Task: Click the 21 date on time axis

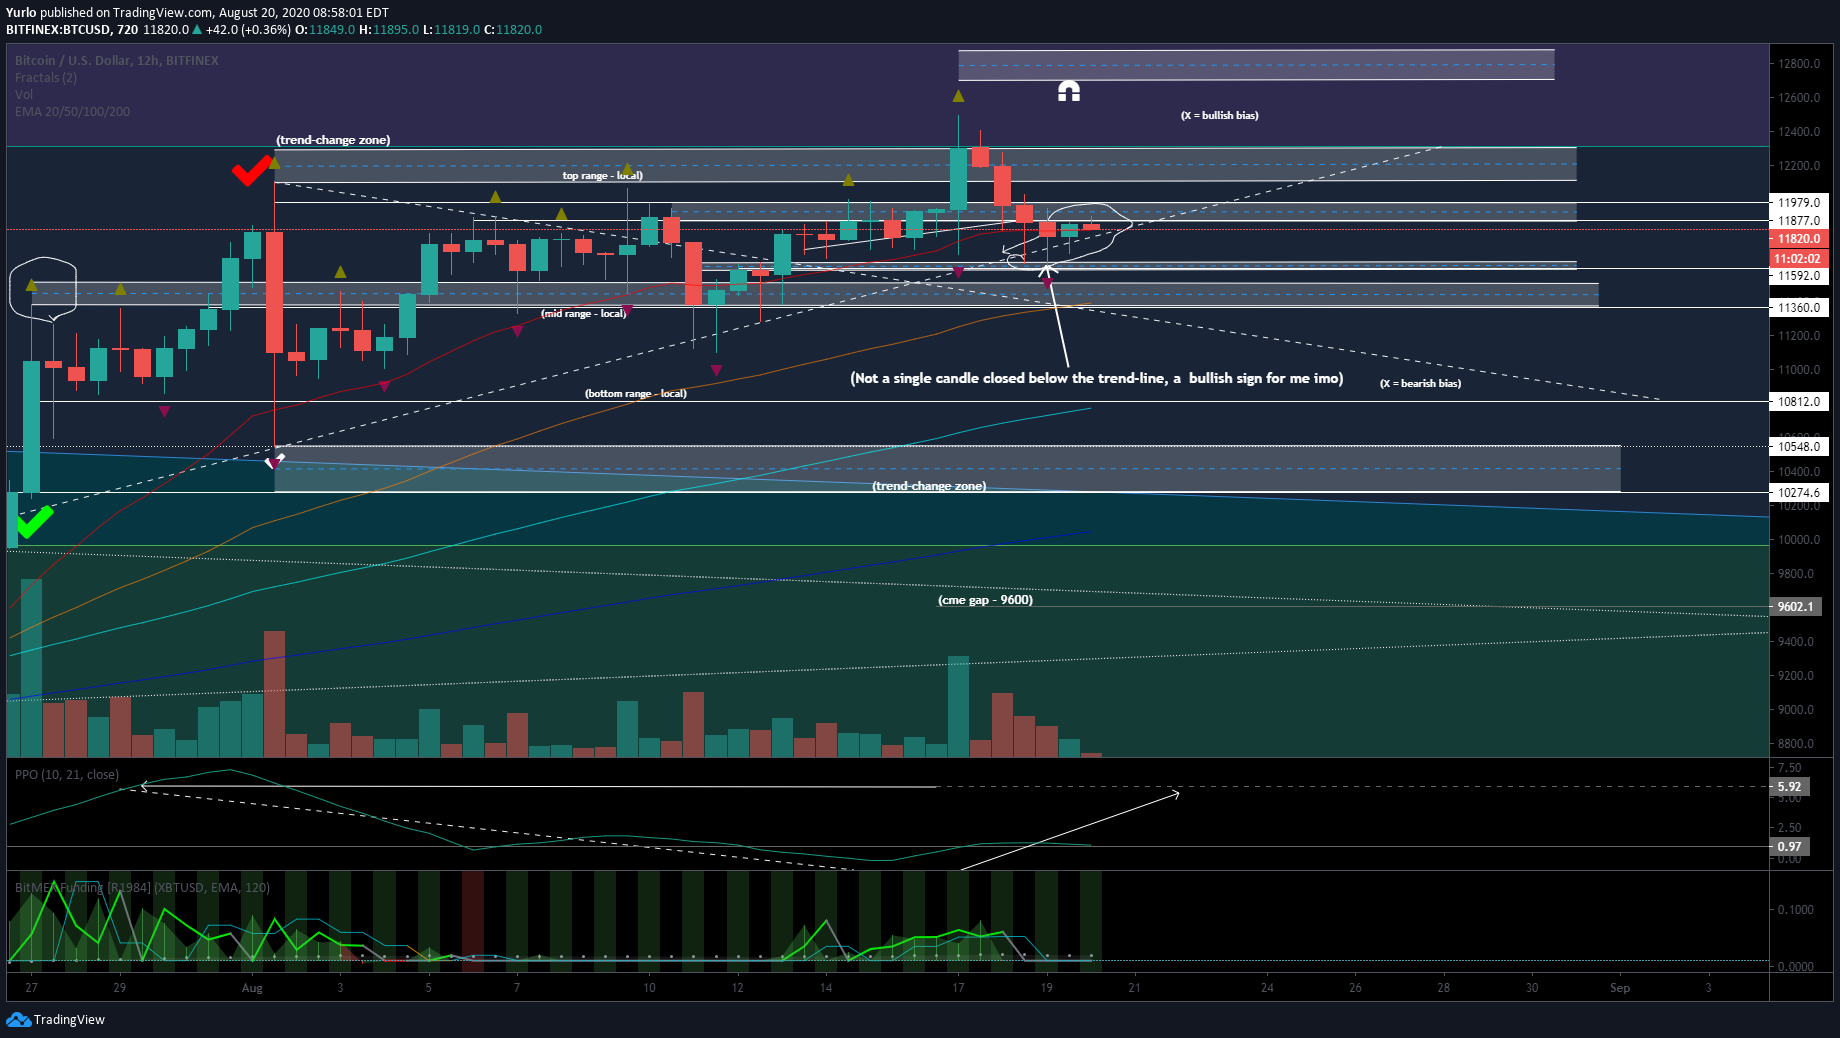Action: pyautogui.click(x=1135, y=988)
